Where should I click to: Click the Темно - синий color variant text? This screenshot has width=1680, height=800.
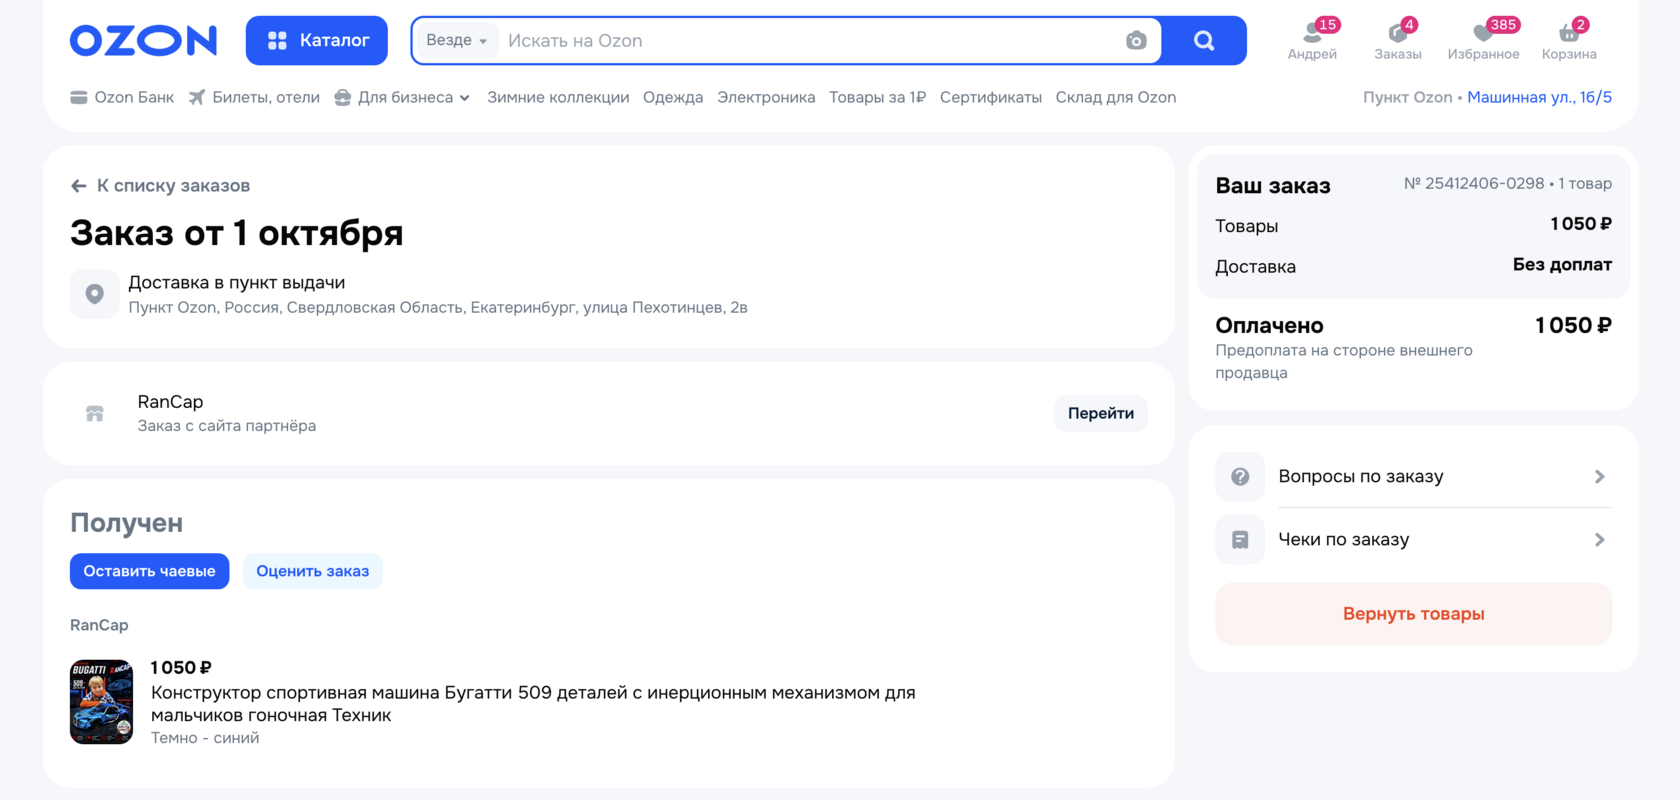click(205, 738)
